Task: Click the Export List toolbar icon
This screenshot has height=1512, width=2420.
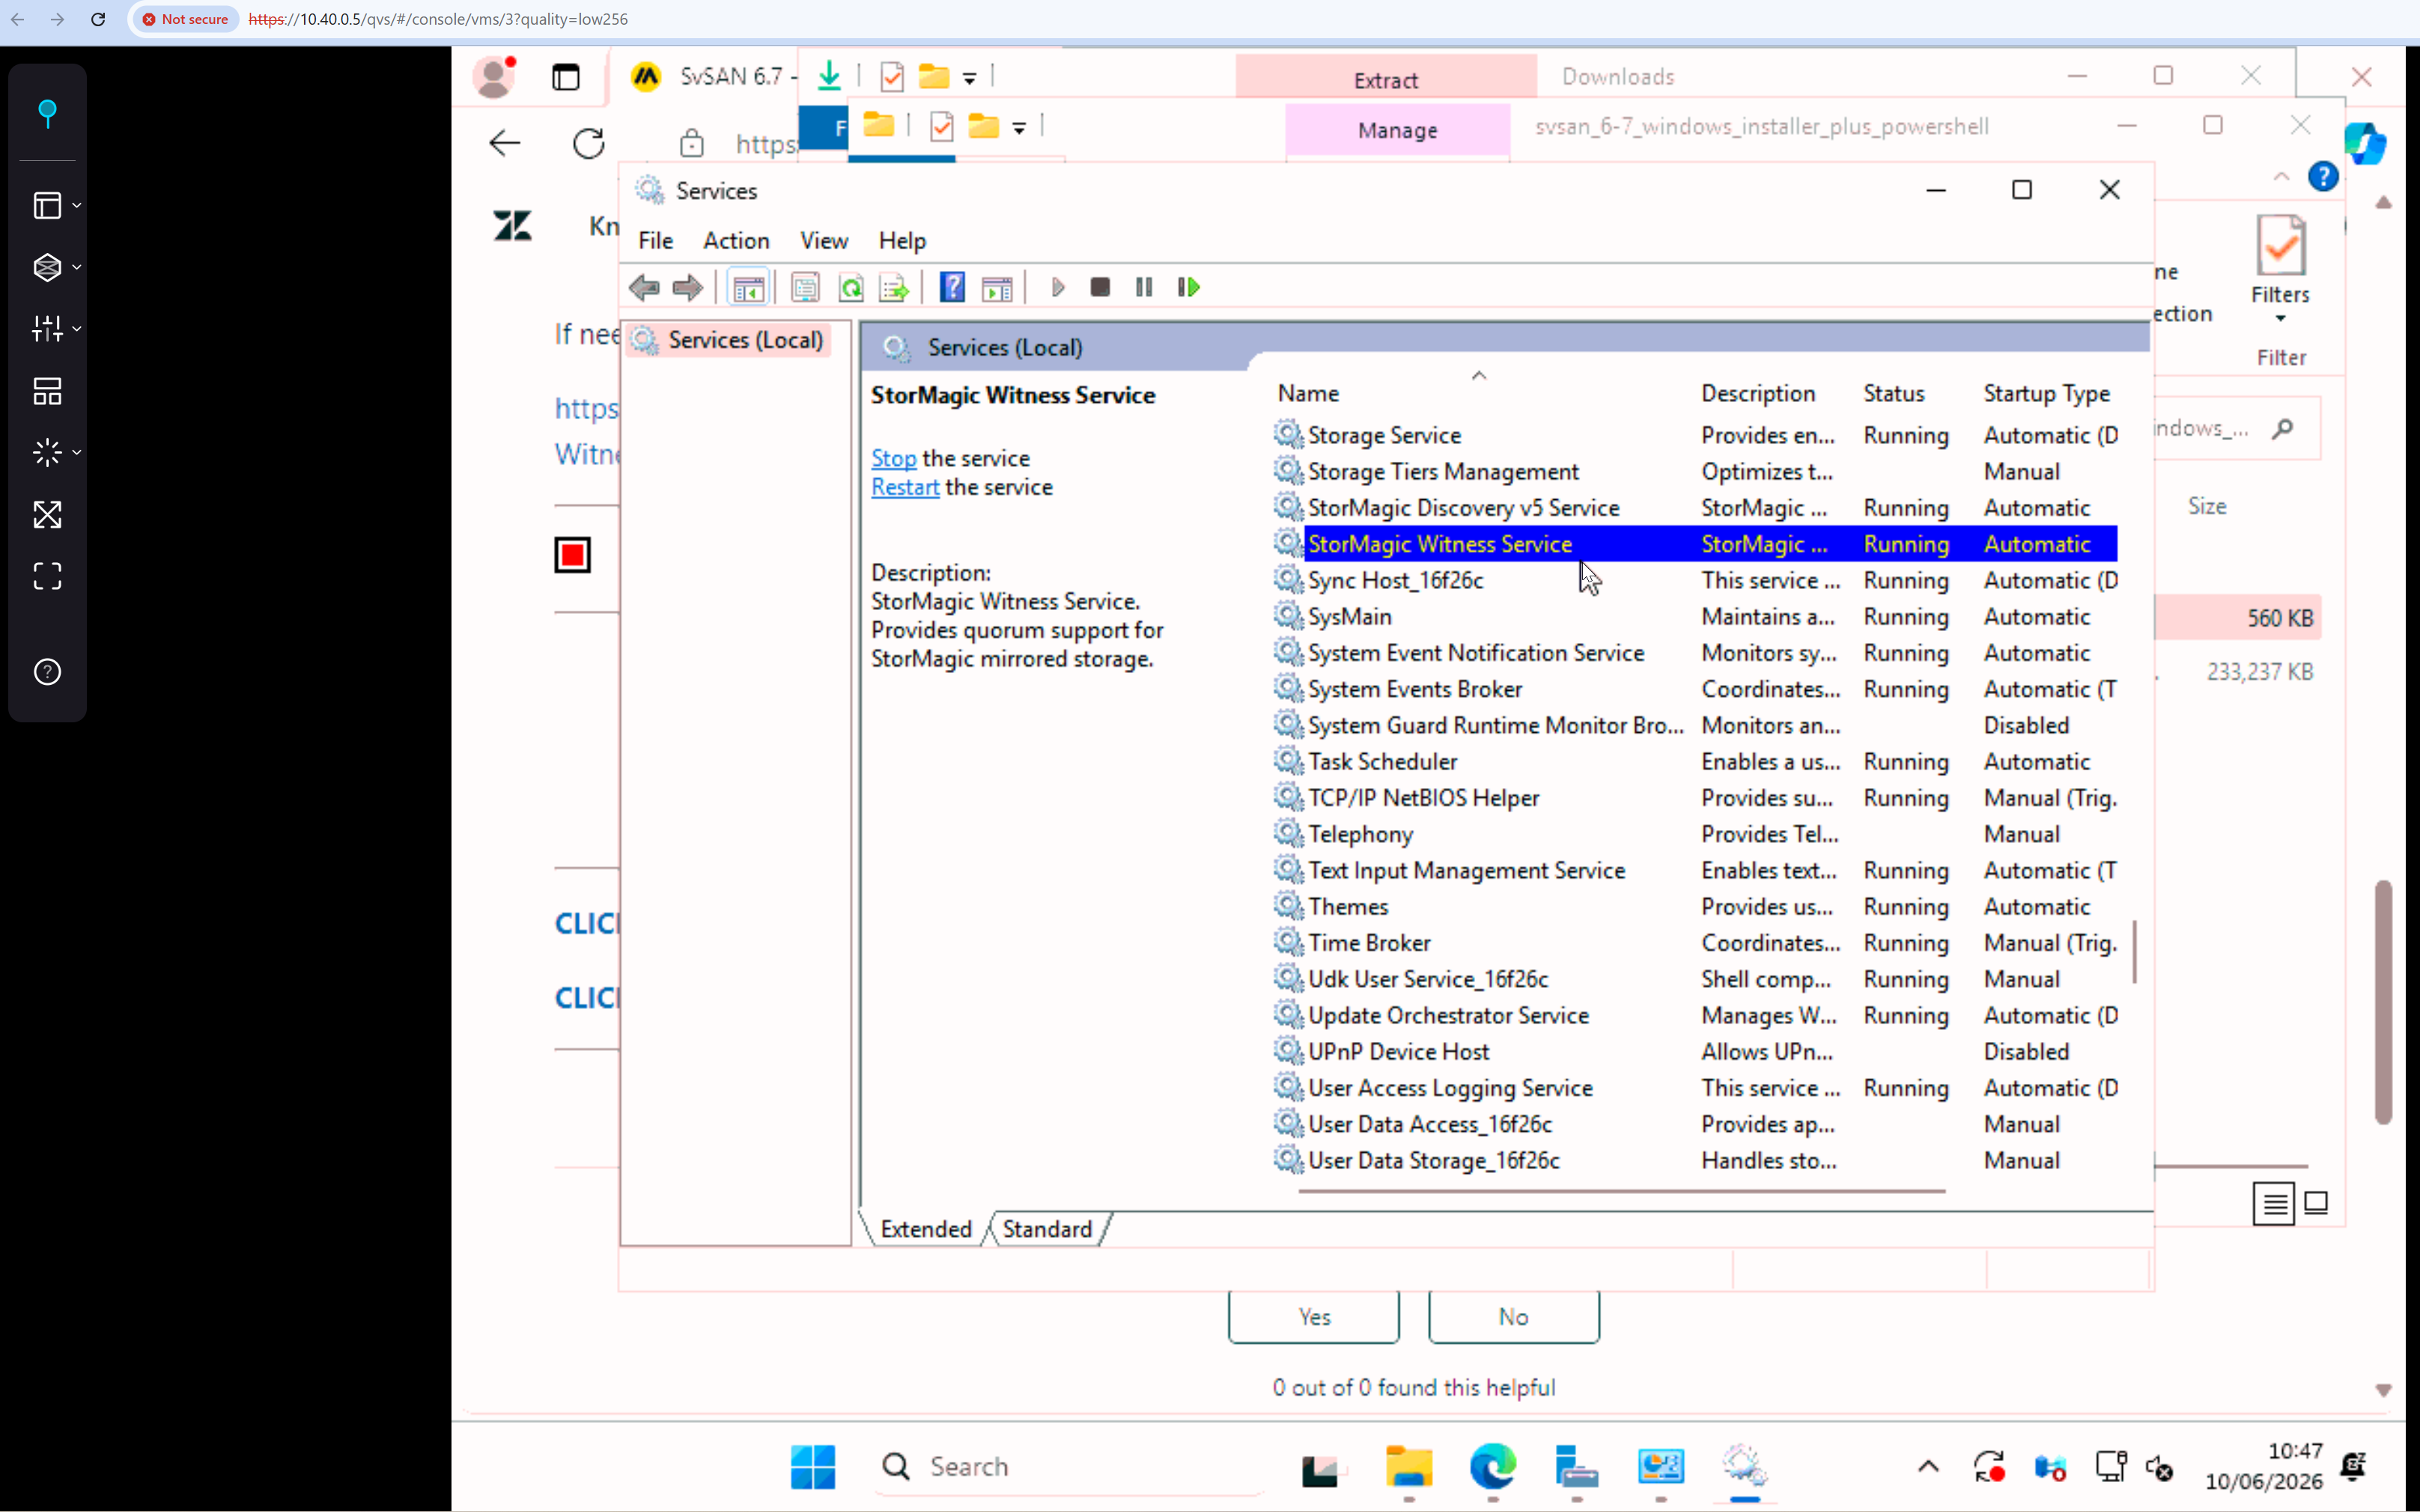Action: [x=894, y=288]
